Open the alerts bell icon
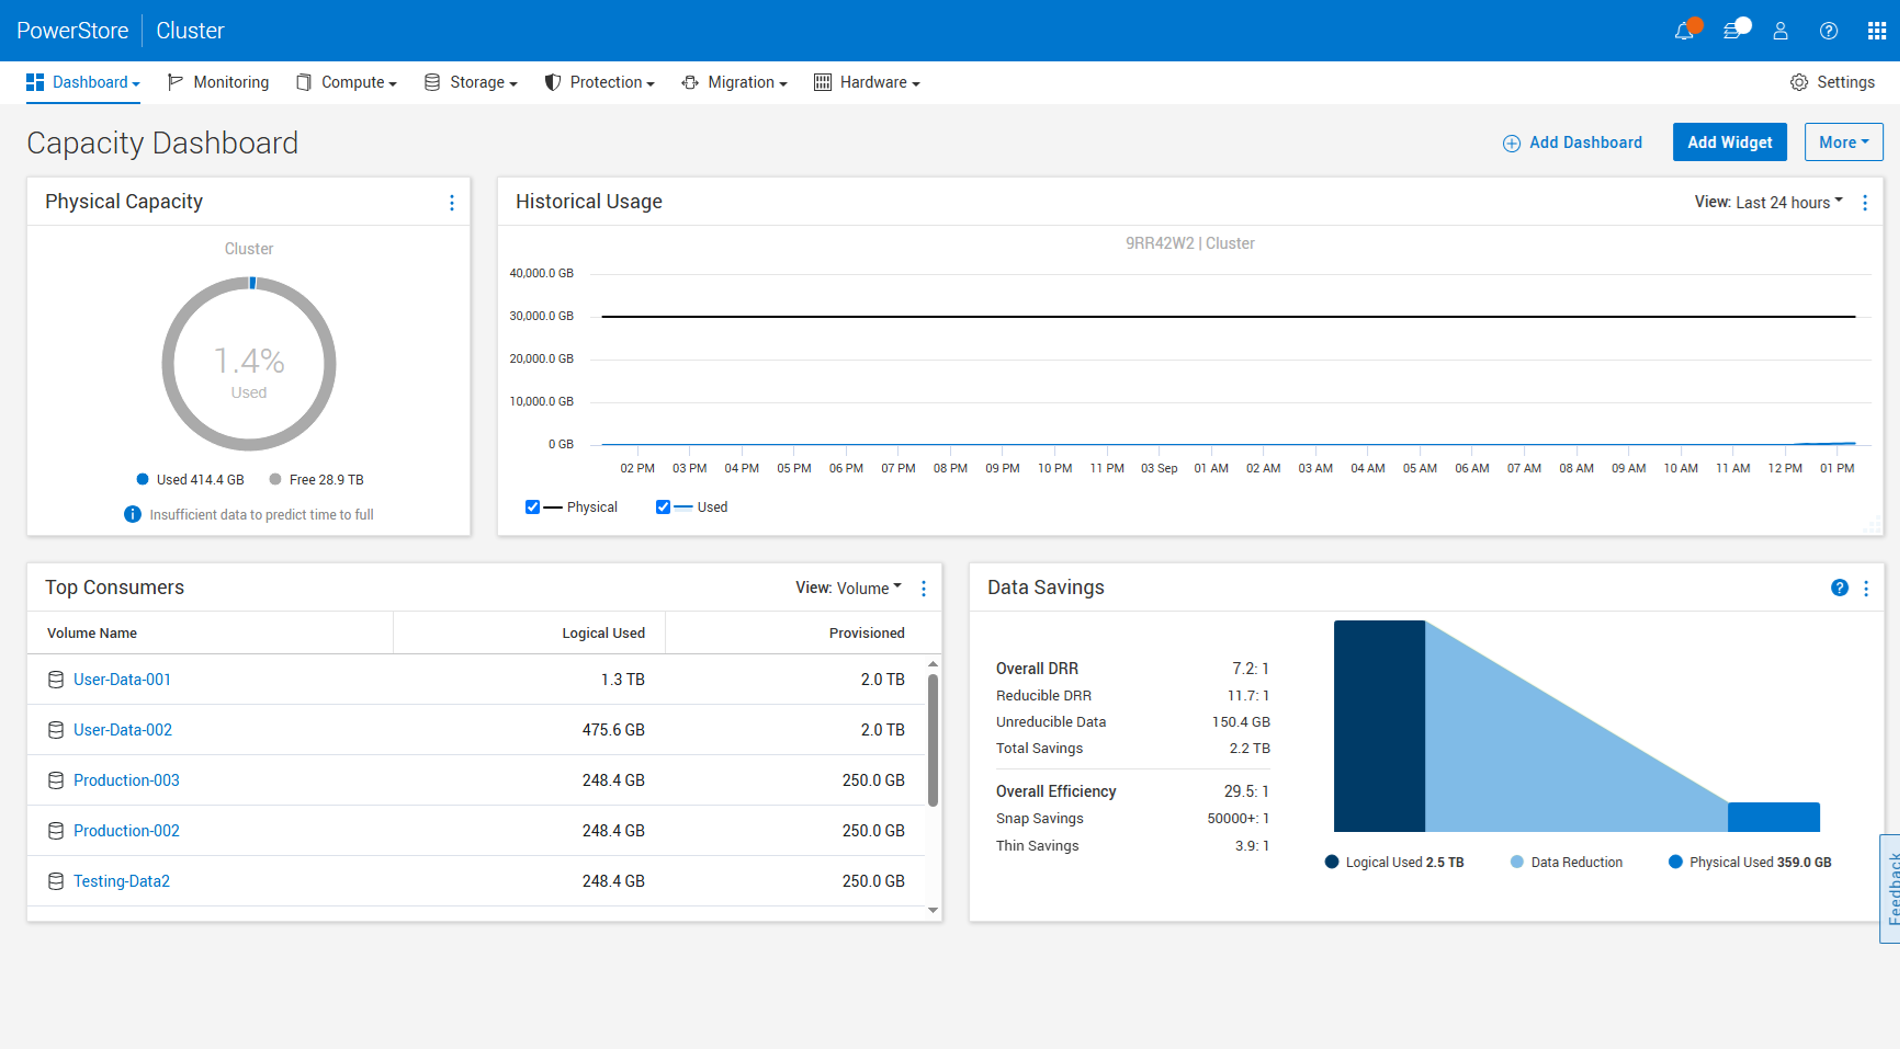Screen dimensions: 1900x1049 click(1685, 30)
